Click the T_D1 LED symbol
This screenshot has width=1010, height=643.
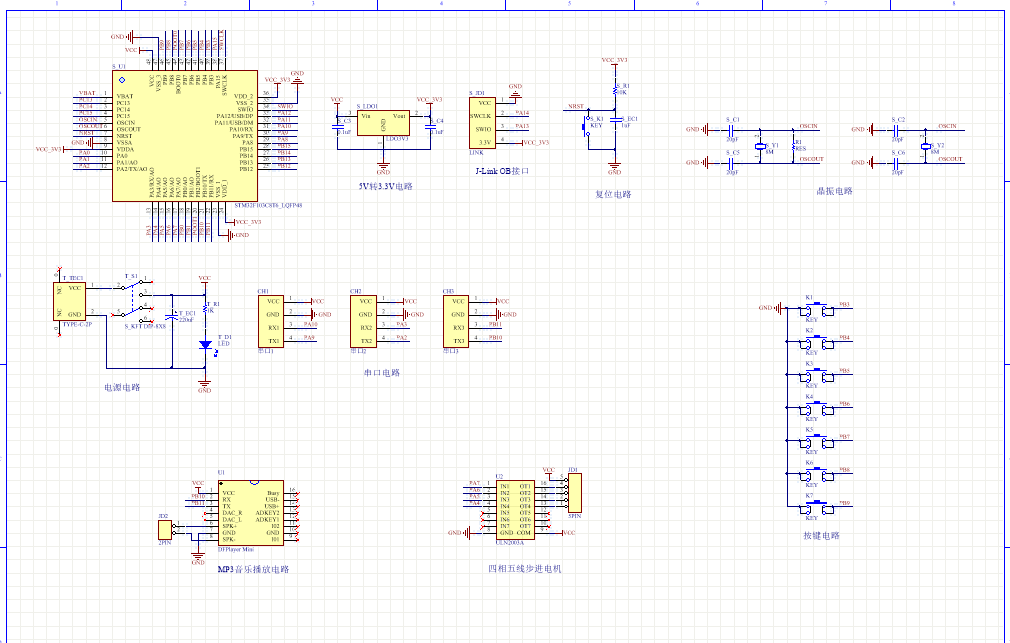[x=204, y=345]
